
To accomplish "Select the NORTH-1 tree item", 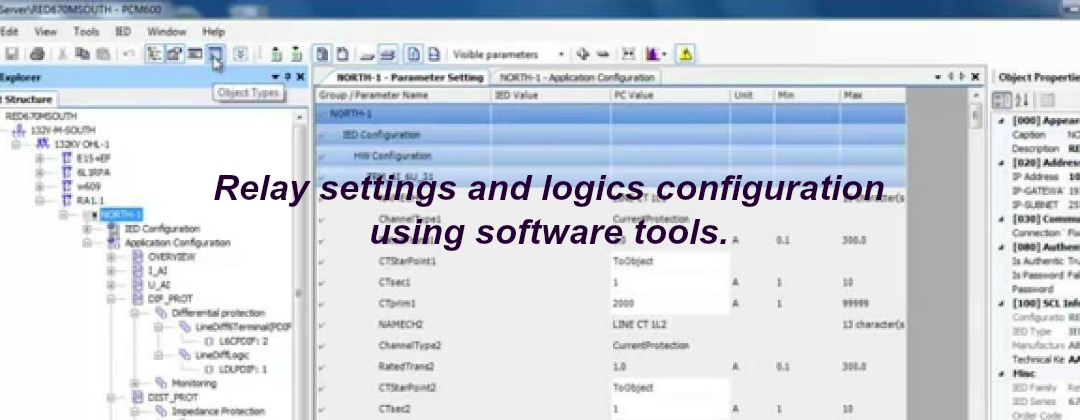I will click(x=121, y=215).
